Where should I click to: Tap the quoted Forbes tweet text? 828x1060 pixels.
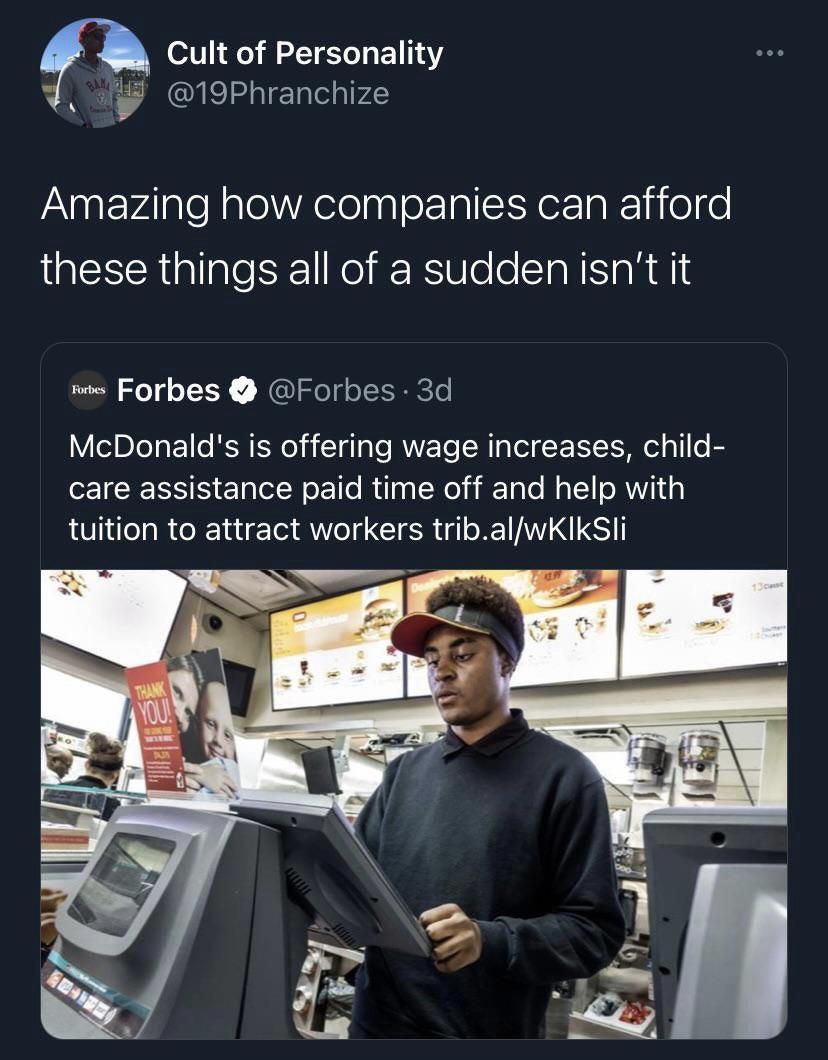tap(397, 488)
